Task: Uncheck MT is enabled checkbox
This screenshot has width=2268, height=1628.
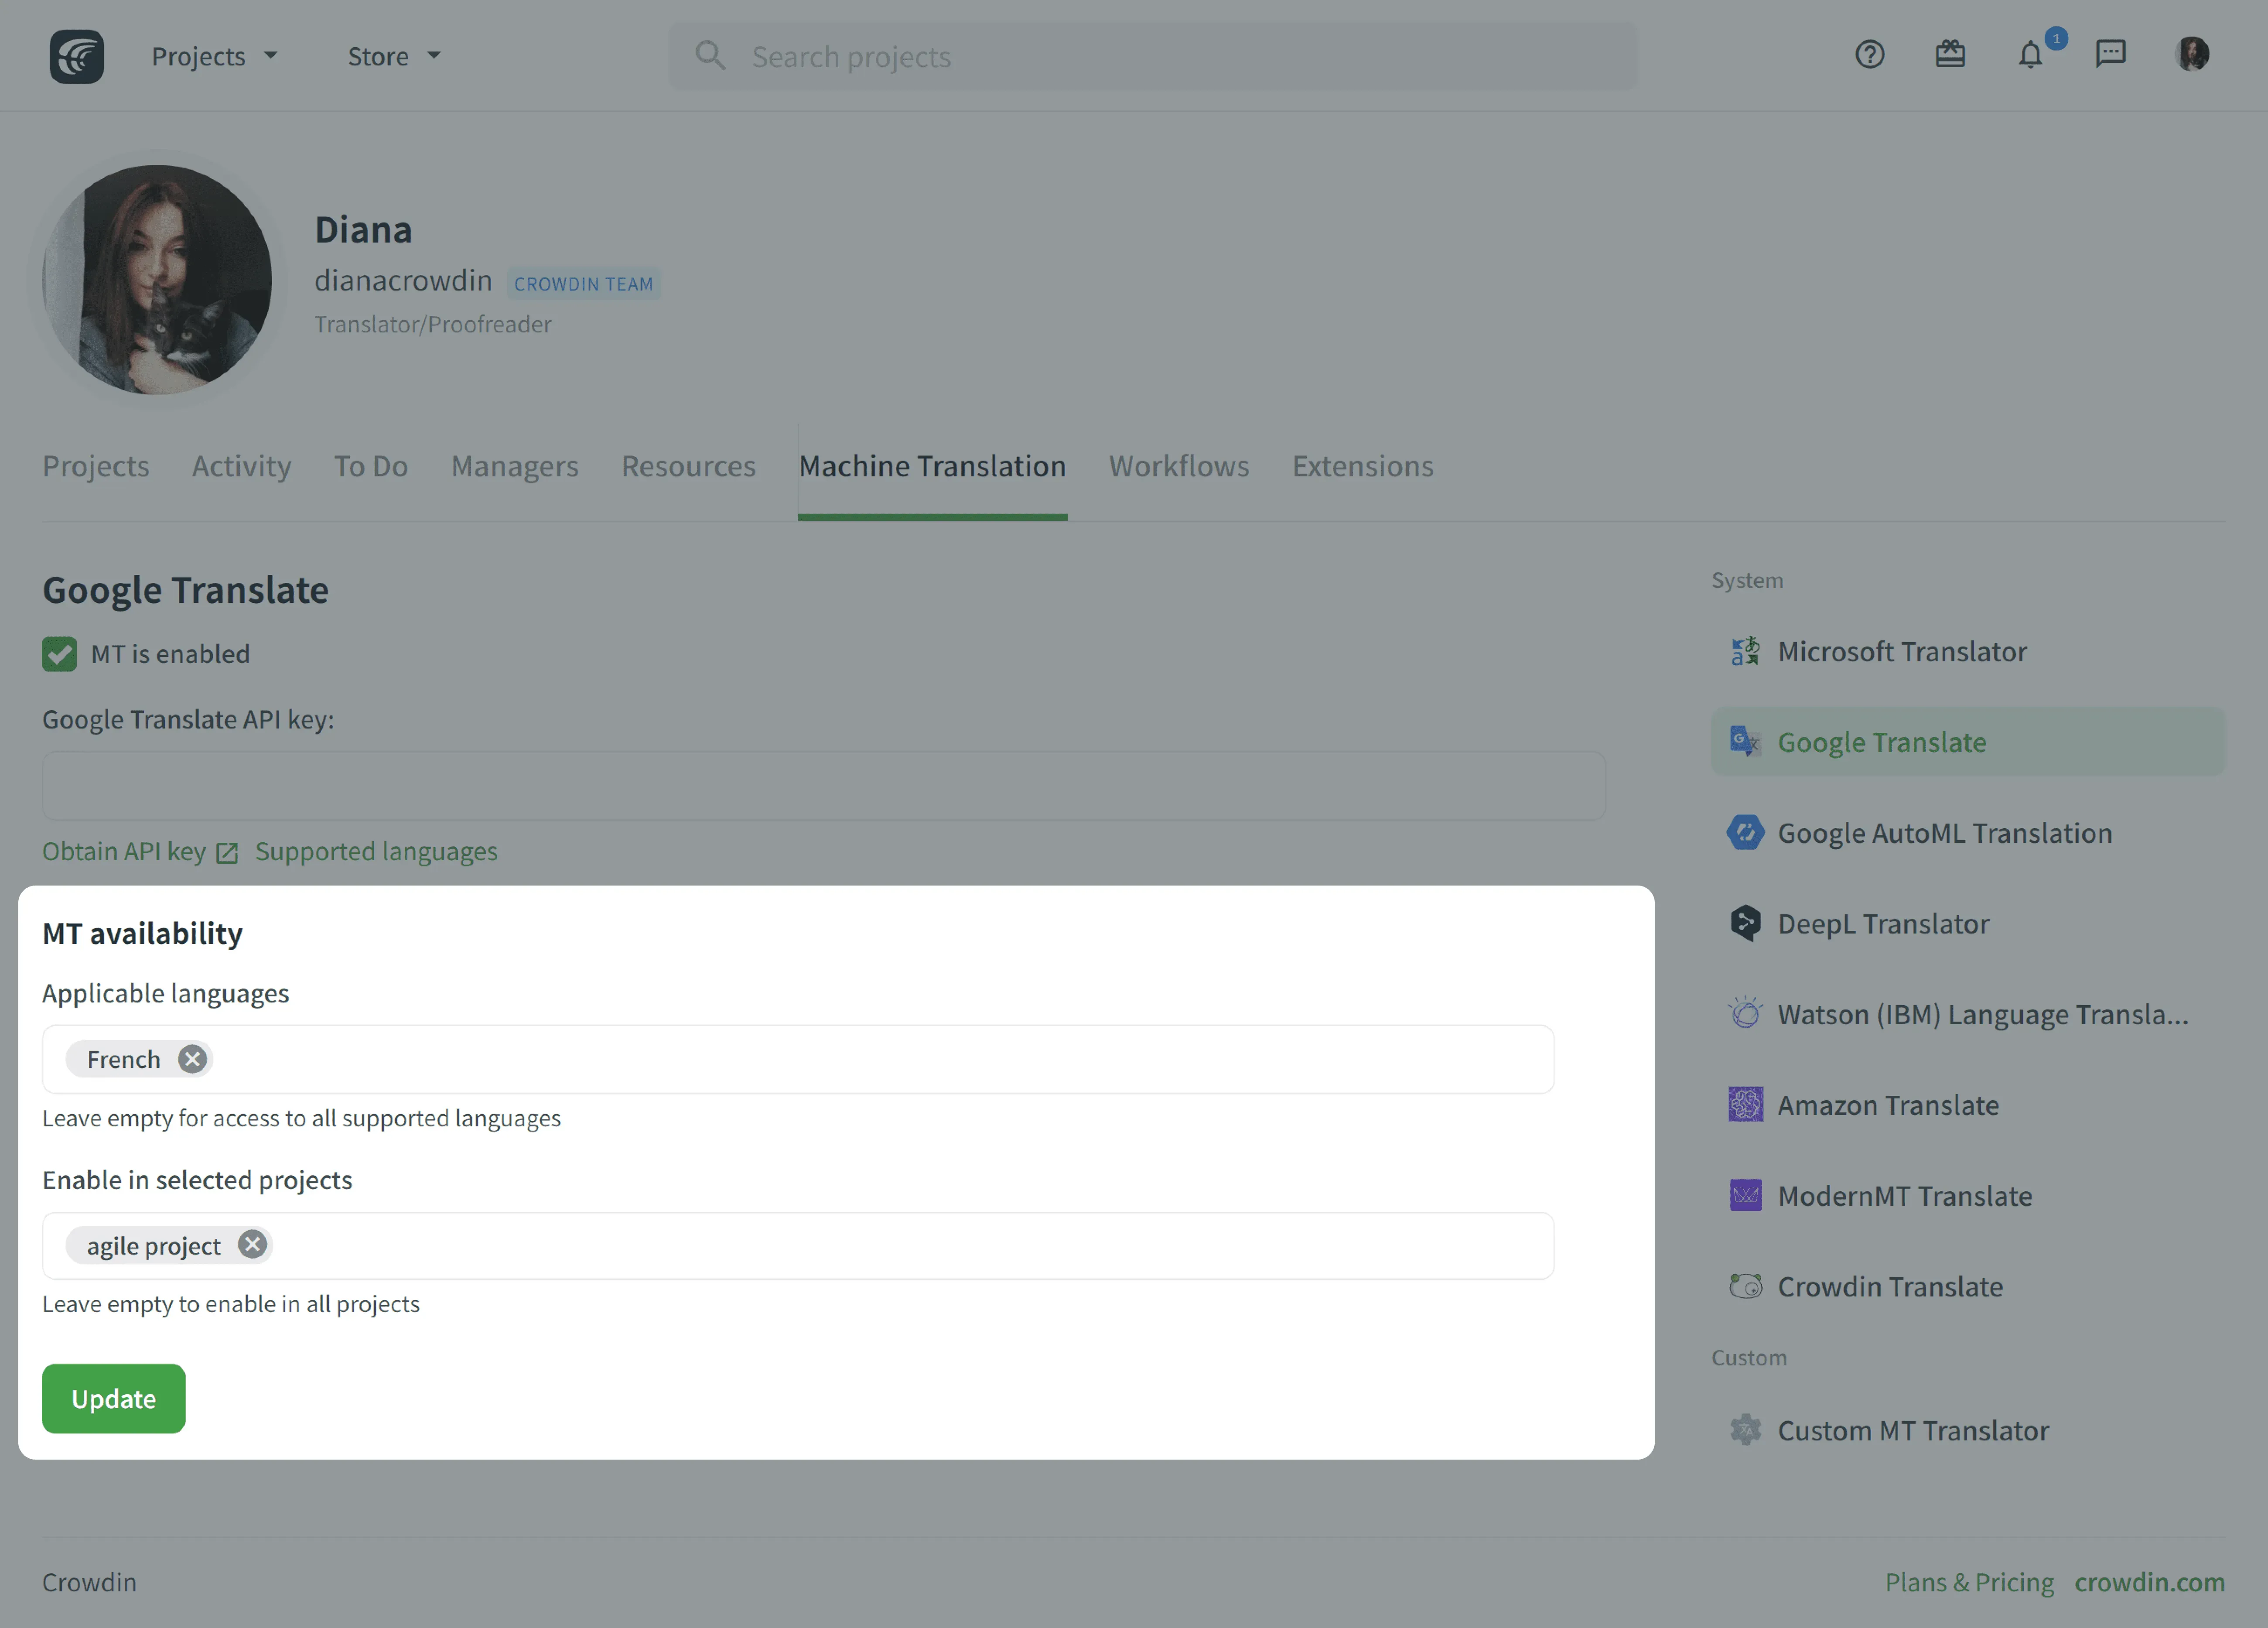Action: coord(59,654)
